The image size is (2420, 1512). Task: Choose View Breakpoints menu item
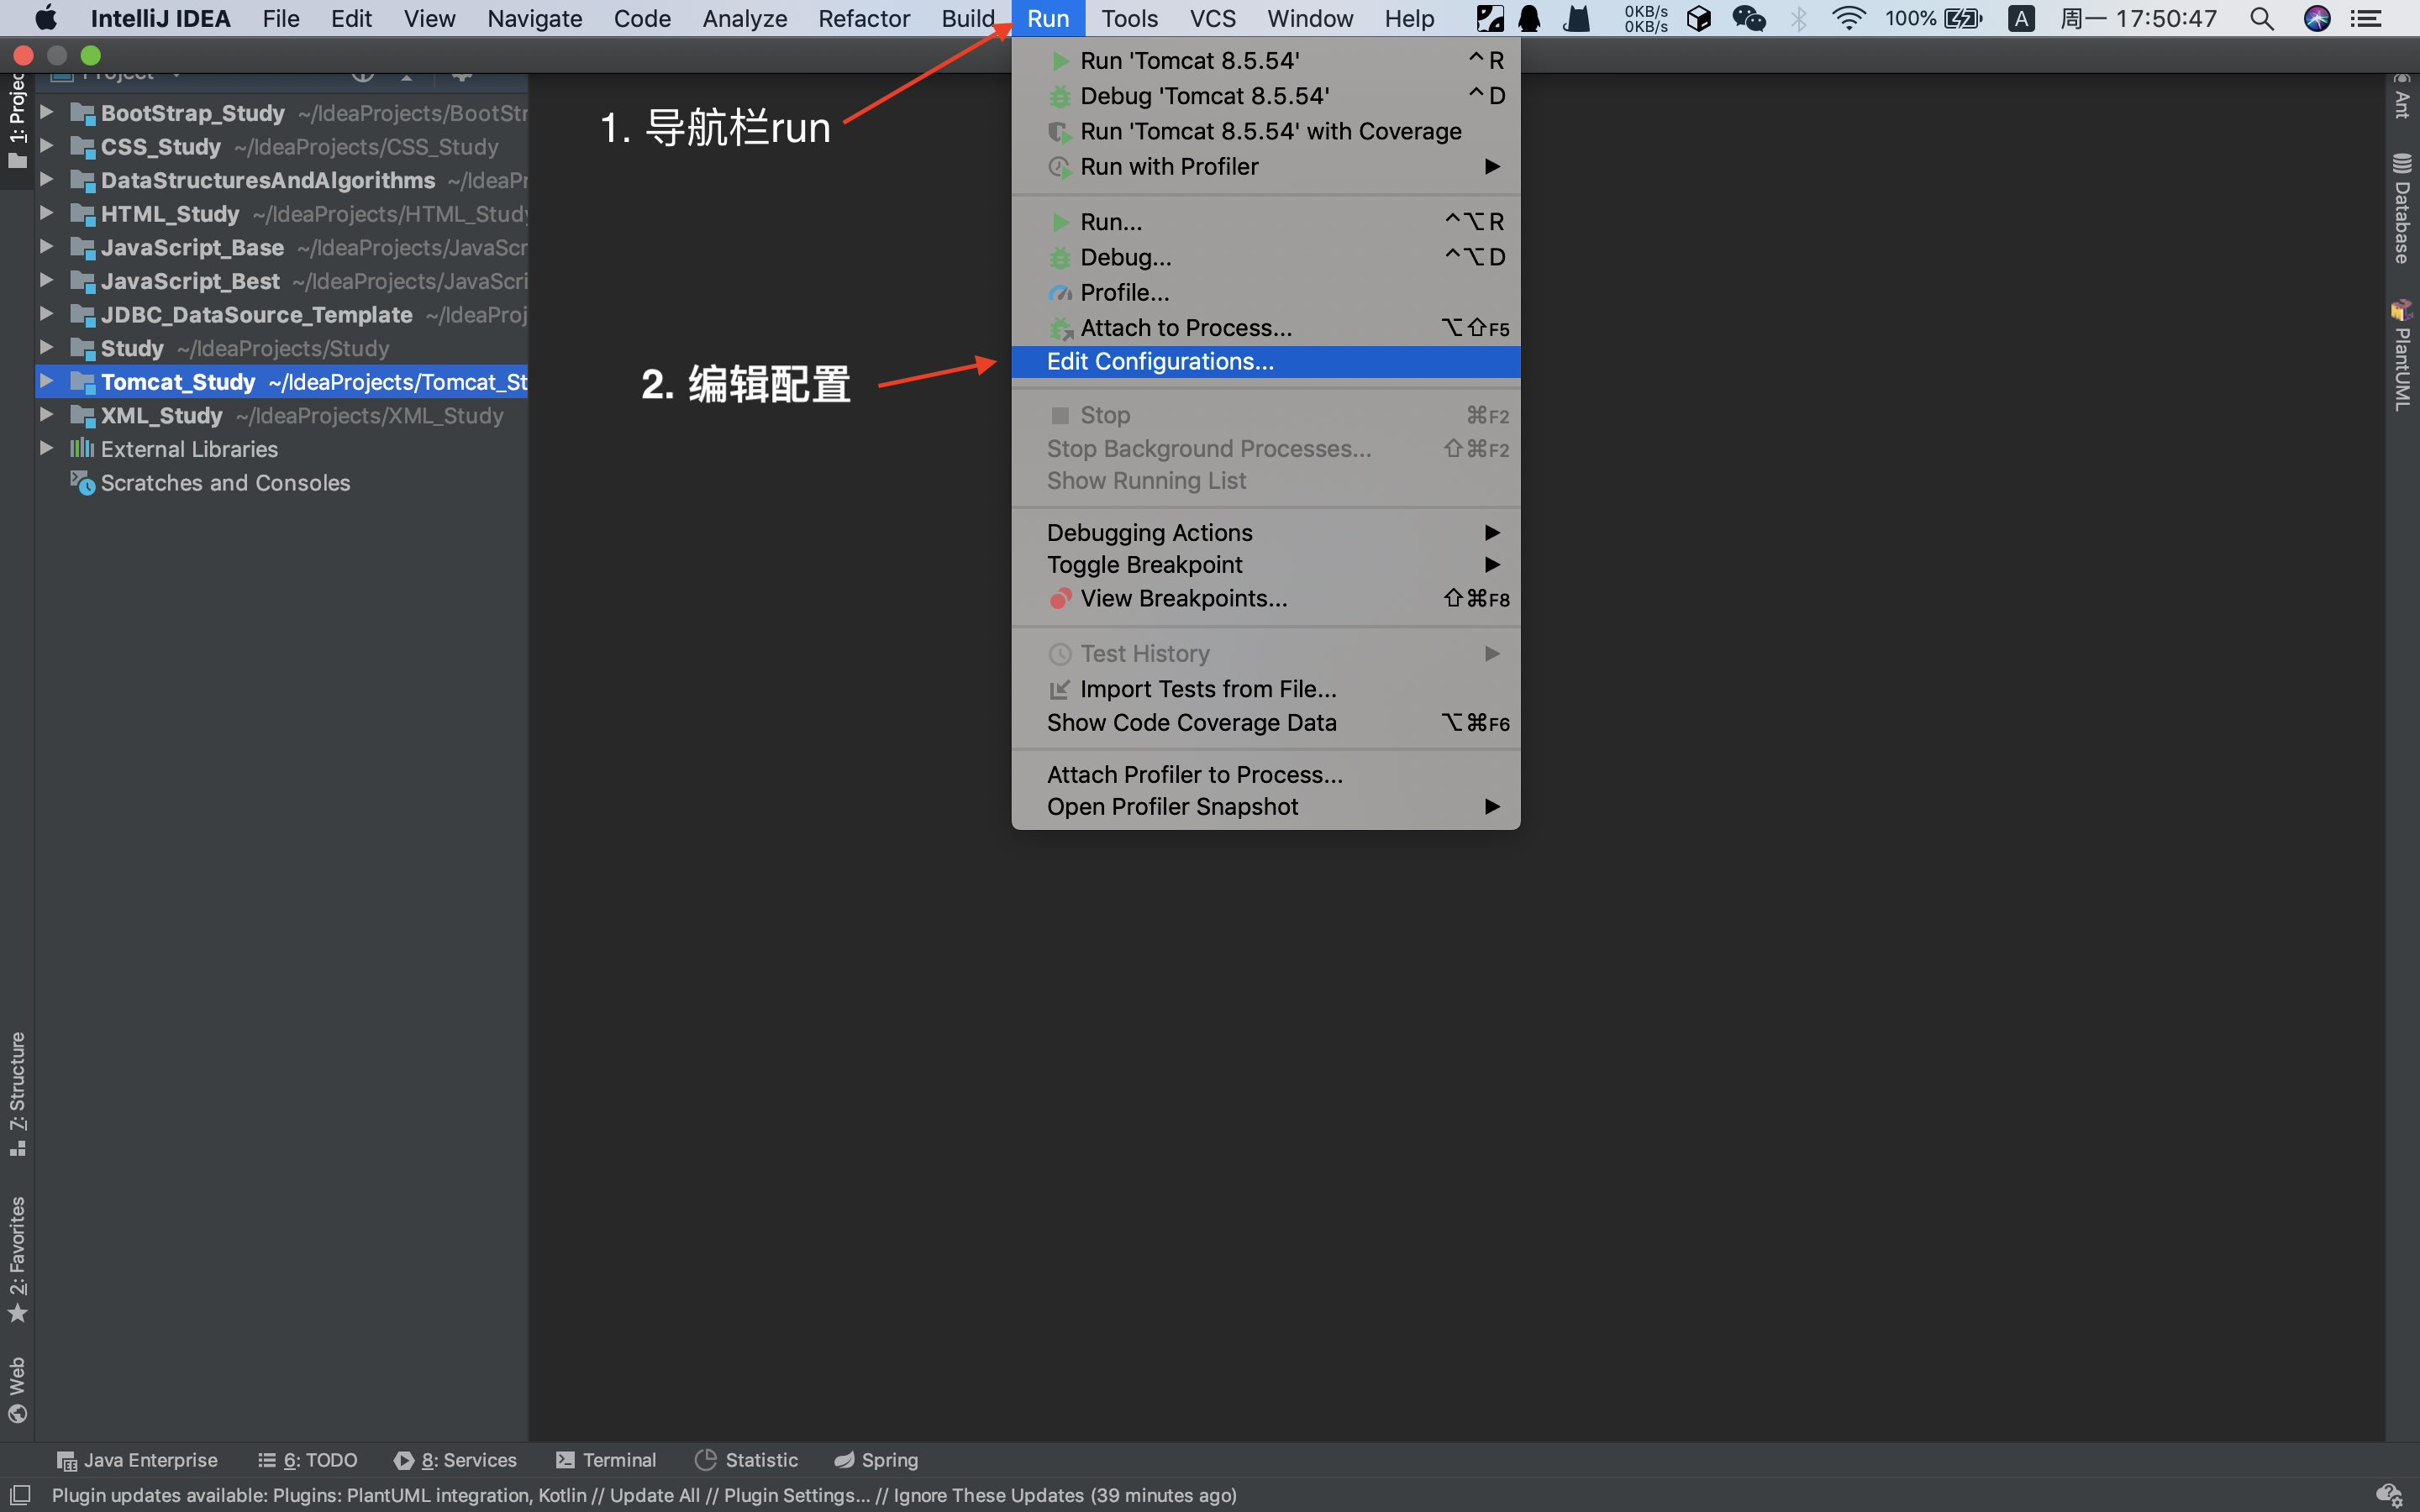[x=1183, y=598]
